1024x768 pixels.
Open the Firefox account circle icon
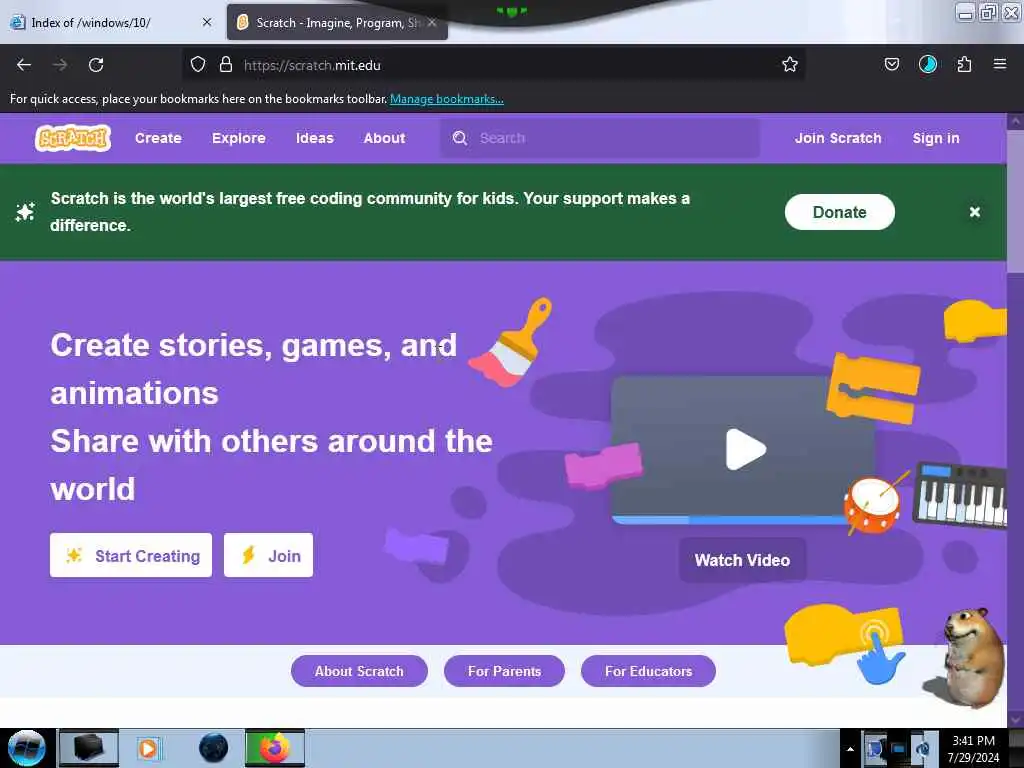click(928, 64)
